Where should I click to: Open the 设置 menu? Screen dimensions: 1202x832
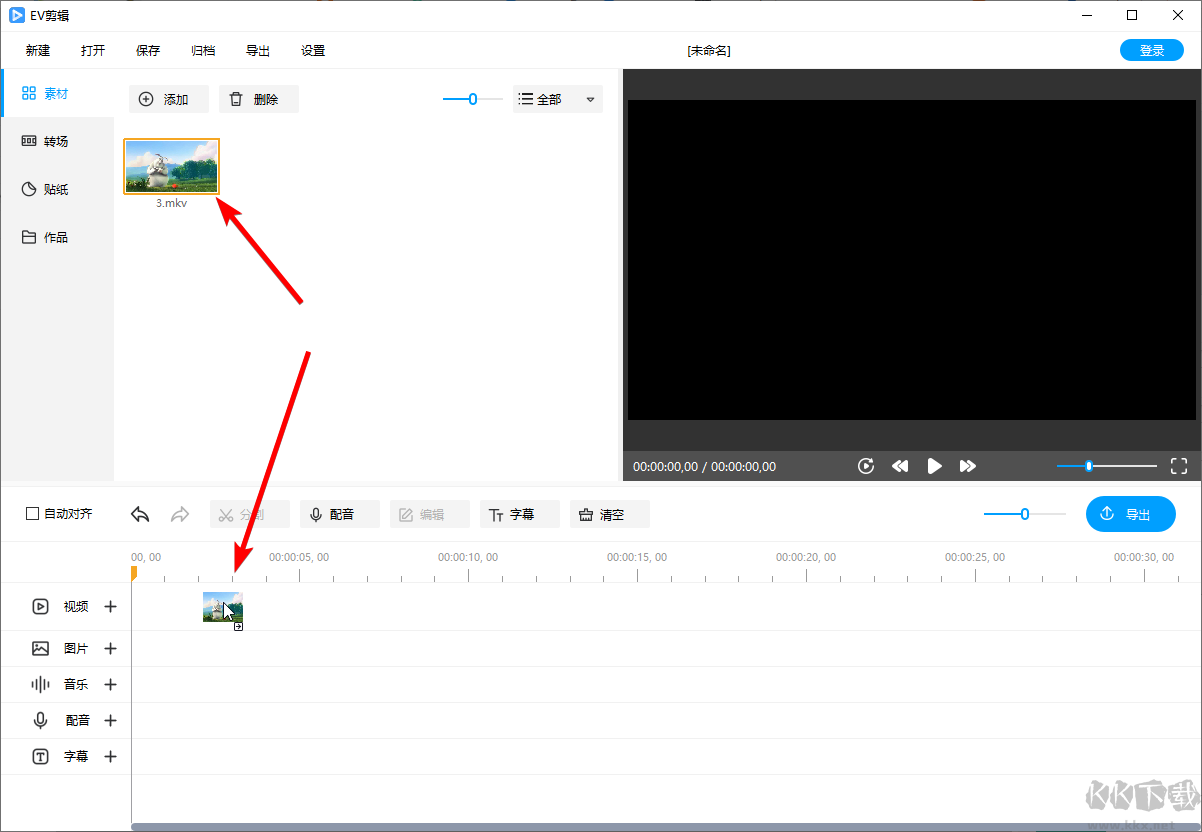point(313,50)
